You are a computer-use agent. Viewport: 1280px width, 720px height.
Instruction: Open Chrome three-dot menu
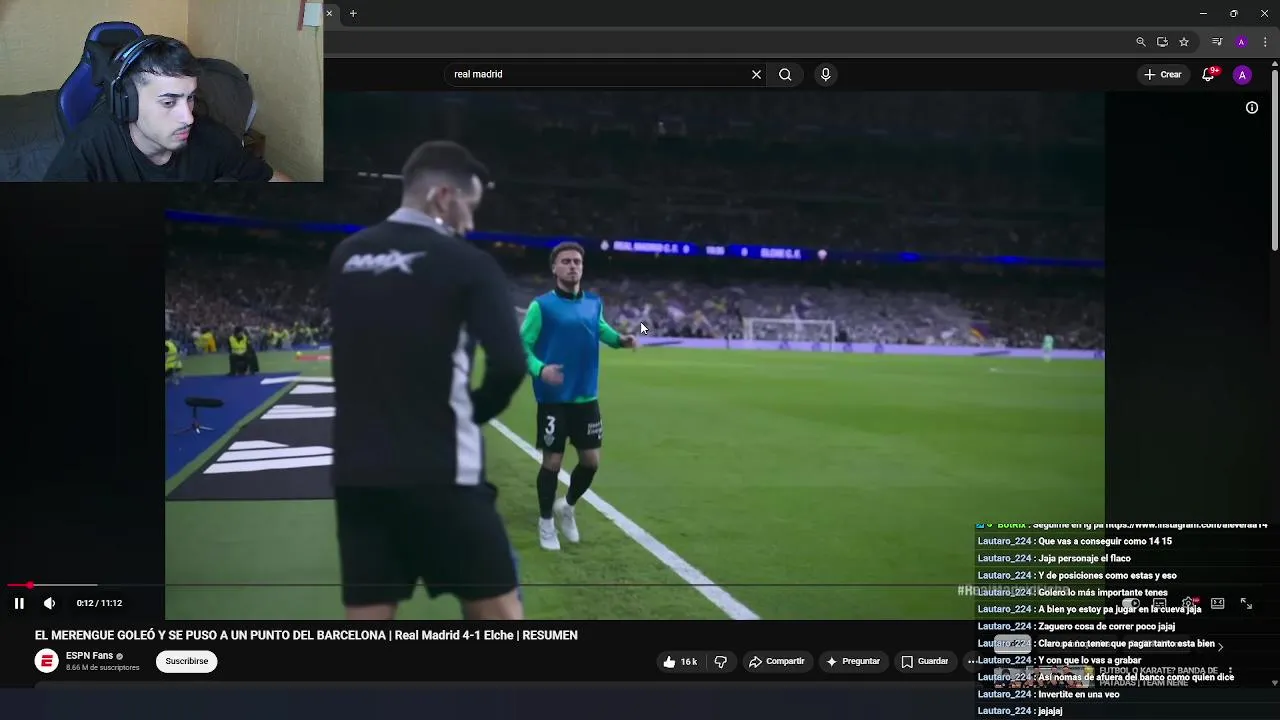[1265, 42]
